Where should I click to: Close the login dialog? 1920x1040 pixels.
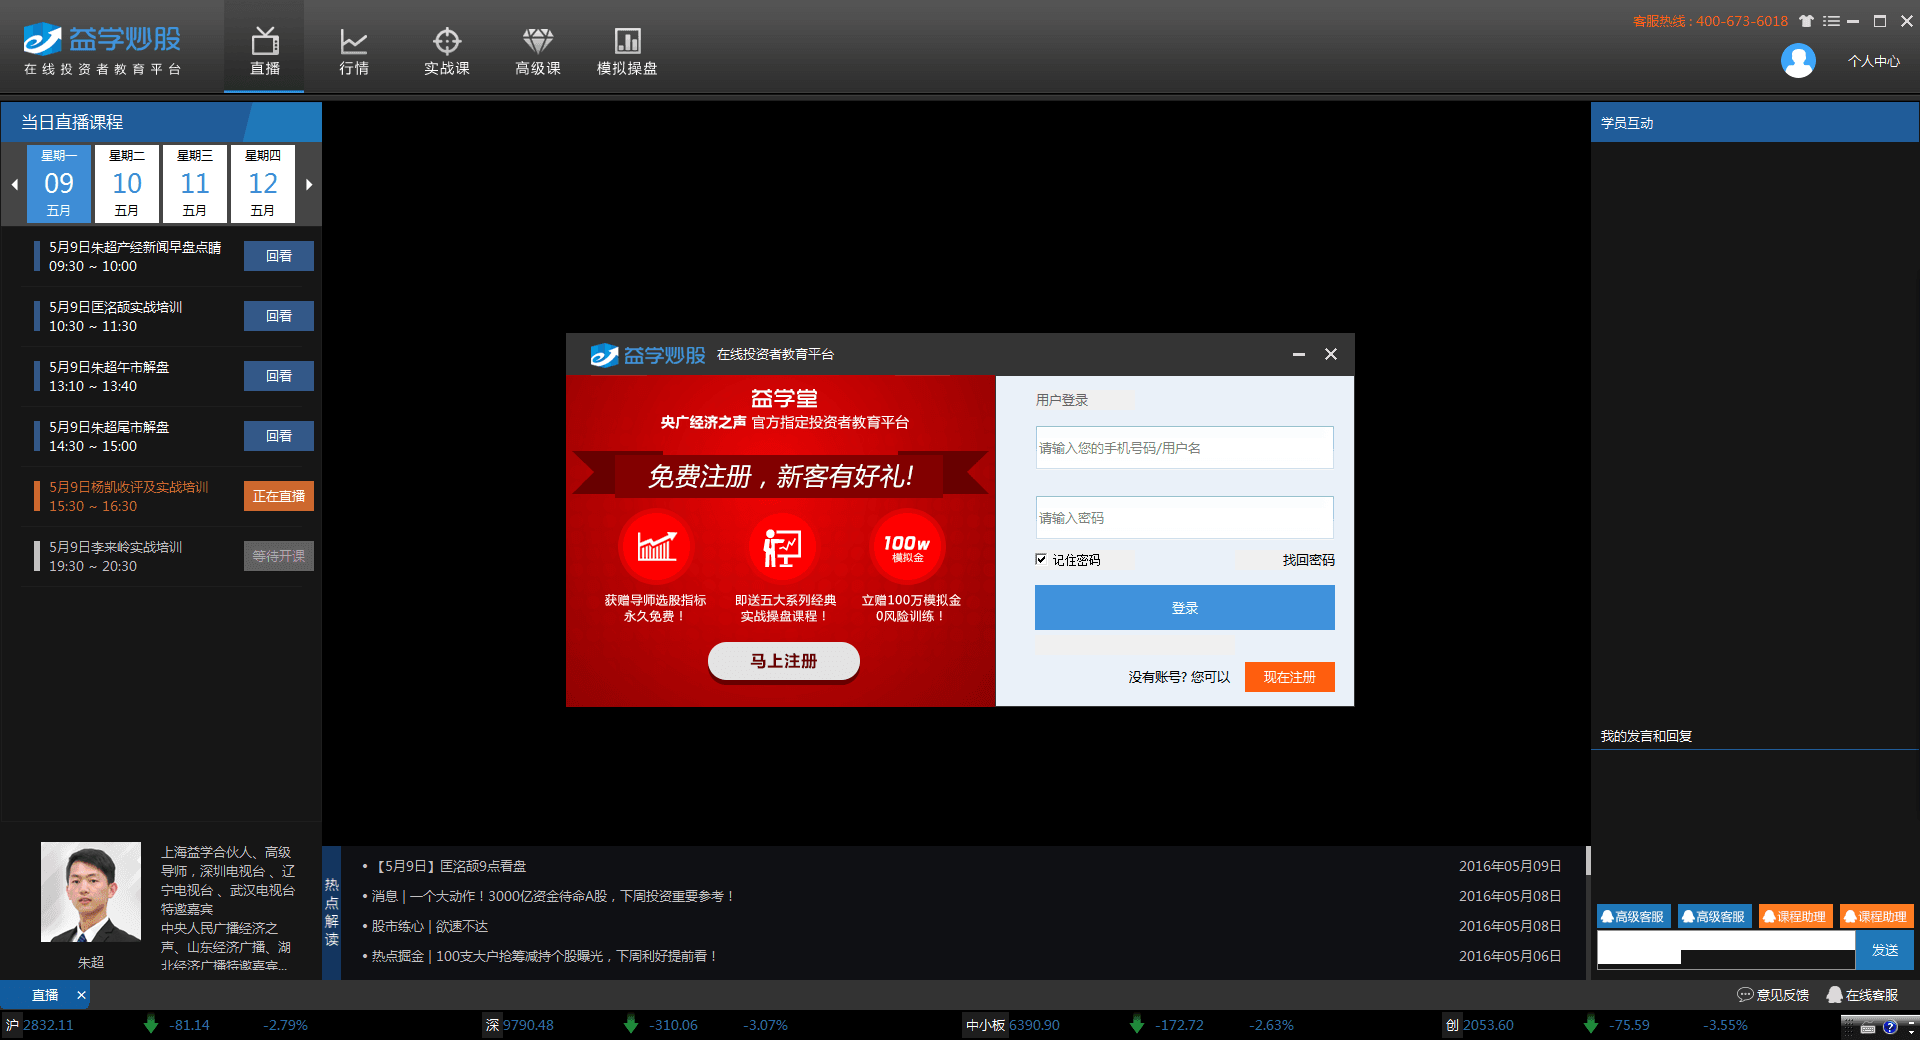1331,354
